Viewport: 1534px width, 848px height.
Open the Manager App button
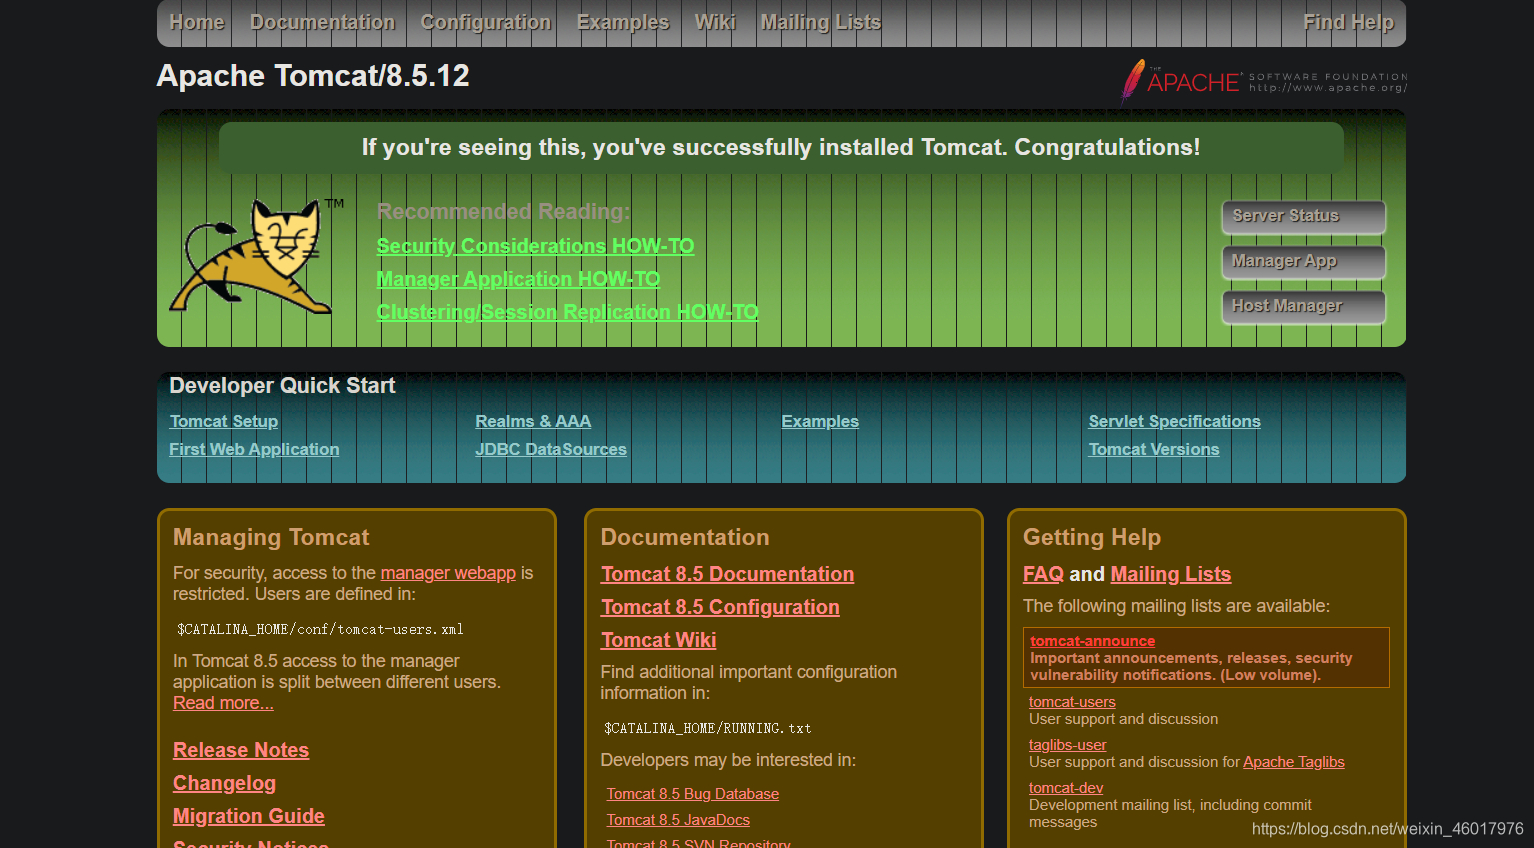click(1303, 261)
